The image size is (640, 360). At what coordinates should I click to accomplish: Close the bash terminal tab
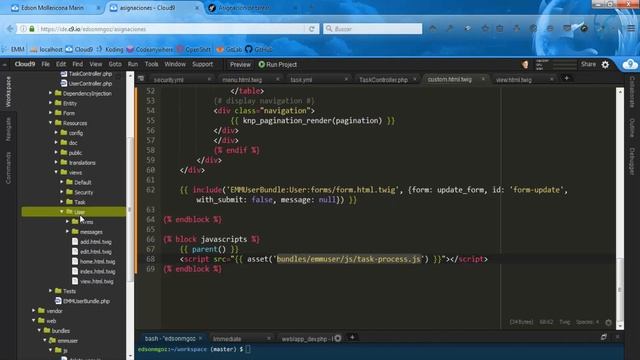(x=200, y=338)
